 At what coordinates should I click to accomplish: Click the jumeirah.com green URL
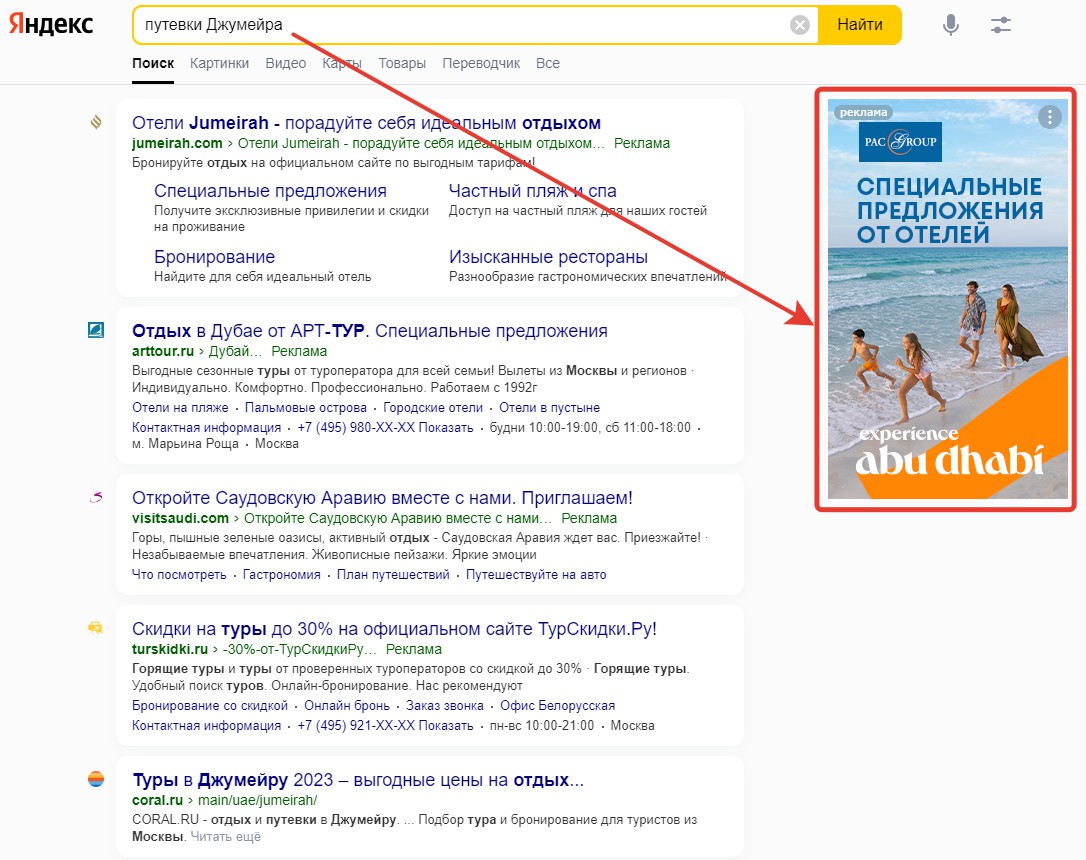pos(177,143)
